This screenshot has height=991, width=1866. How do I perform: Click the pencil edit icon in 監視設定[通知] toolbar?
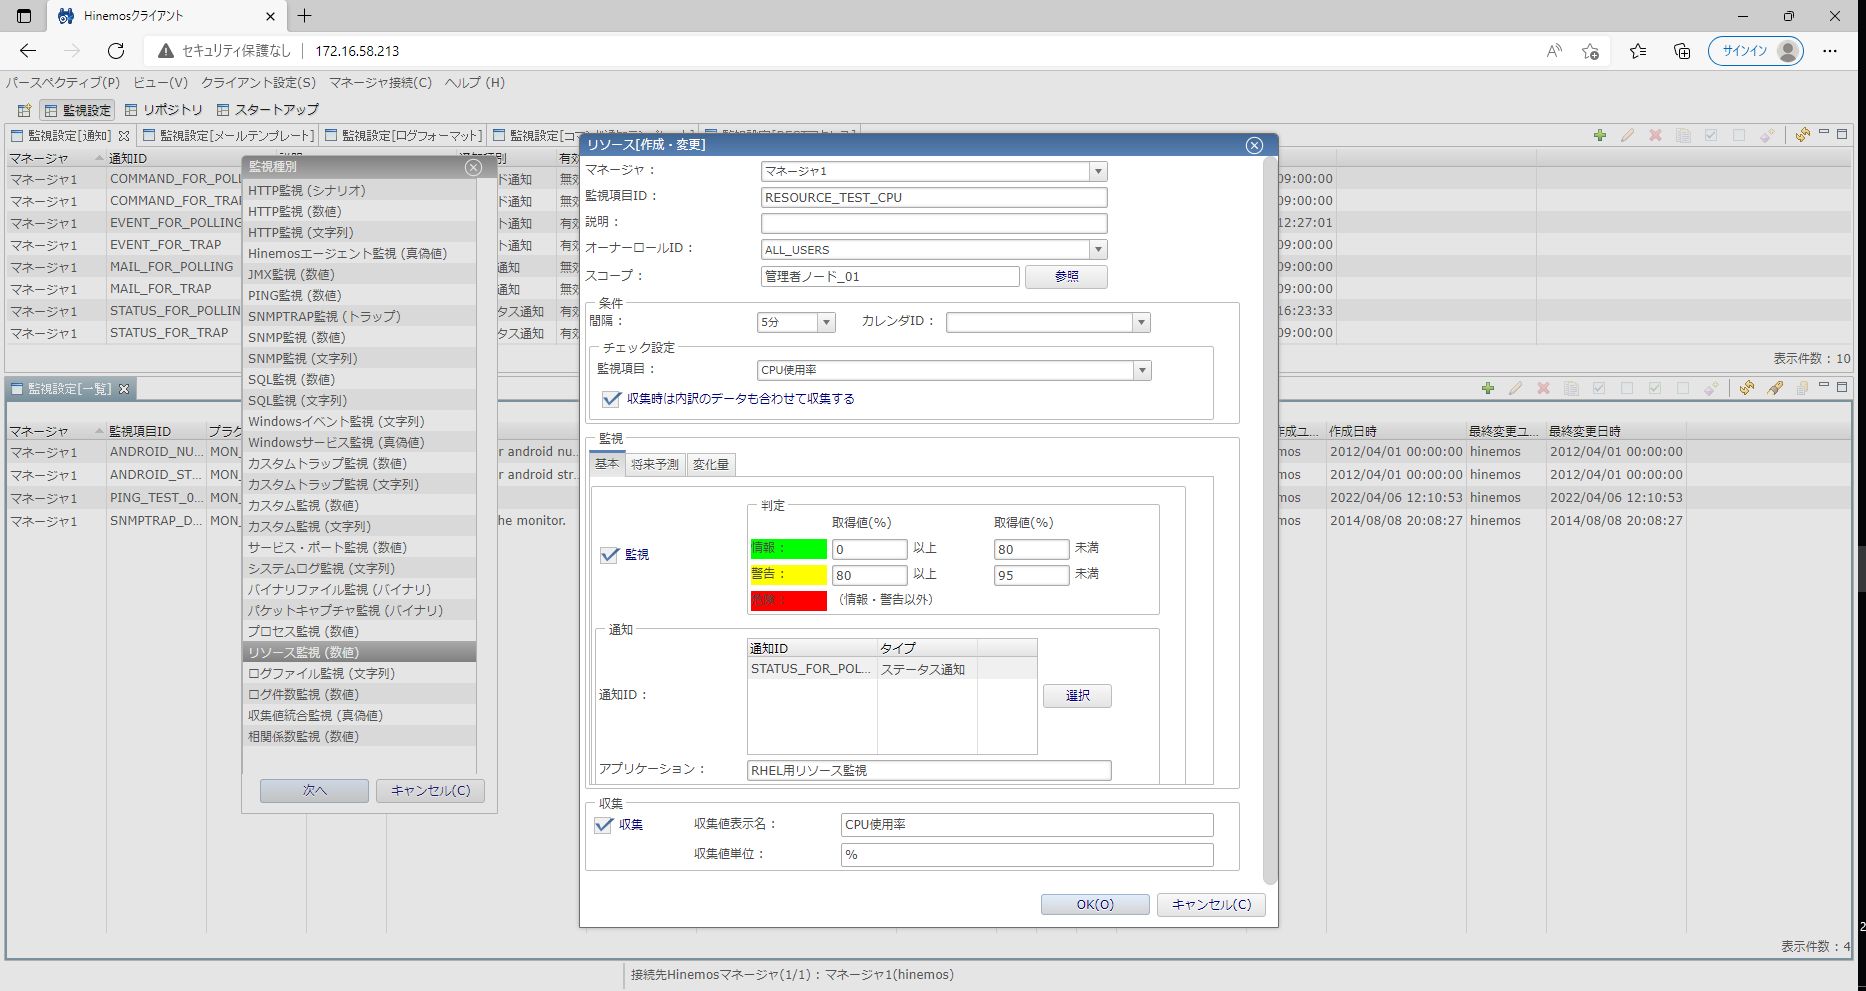1628,135
